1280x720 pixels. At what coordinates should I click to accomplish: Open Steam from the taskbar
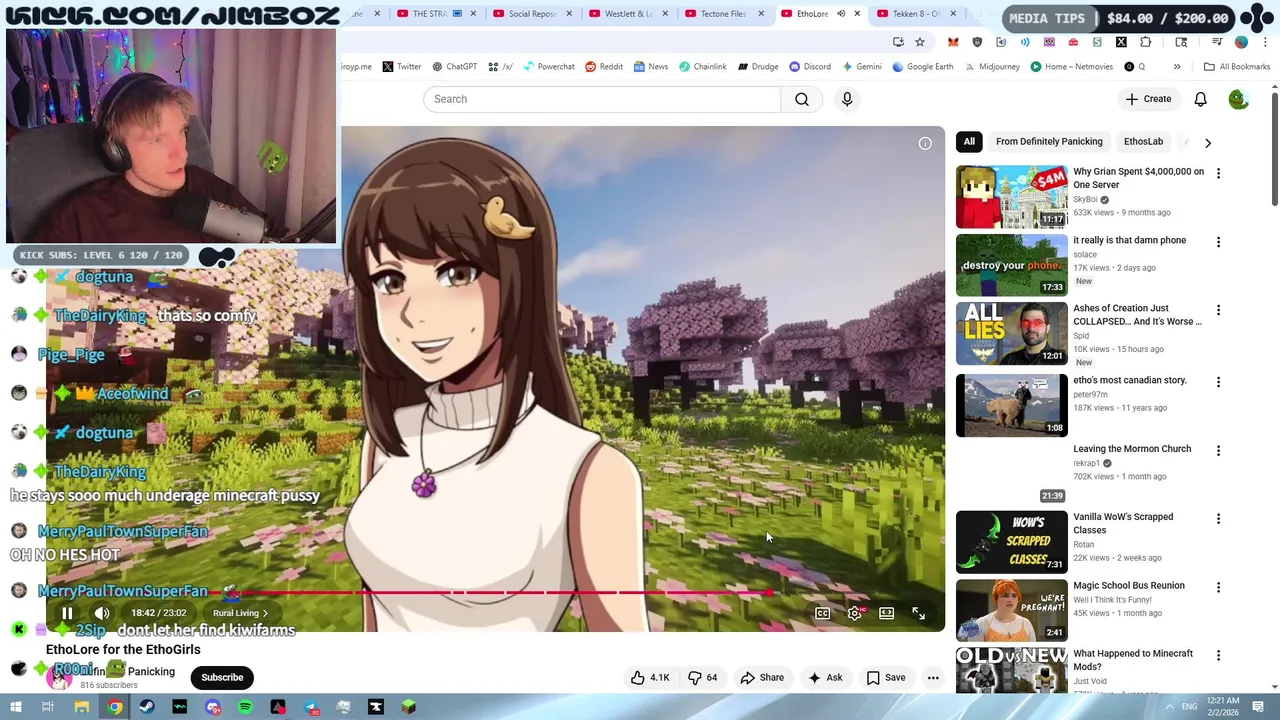[x=147, y=707]
